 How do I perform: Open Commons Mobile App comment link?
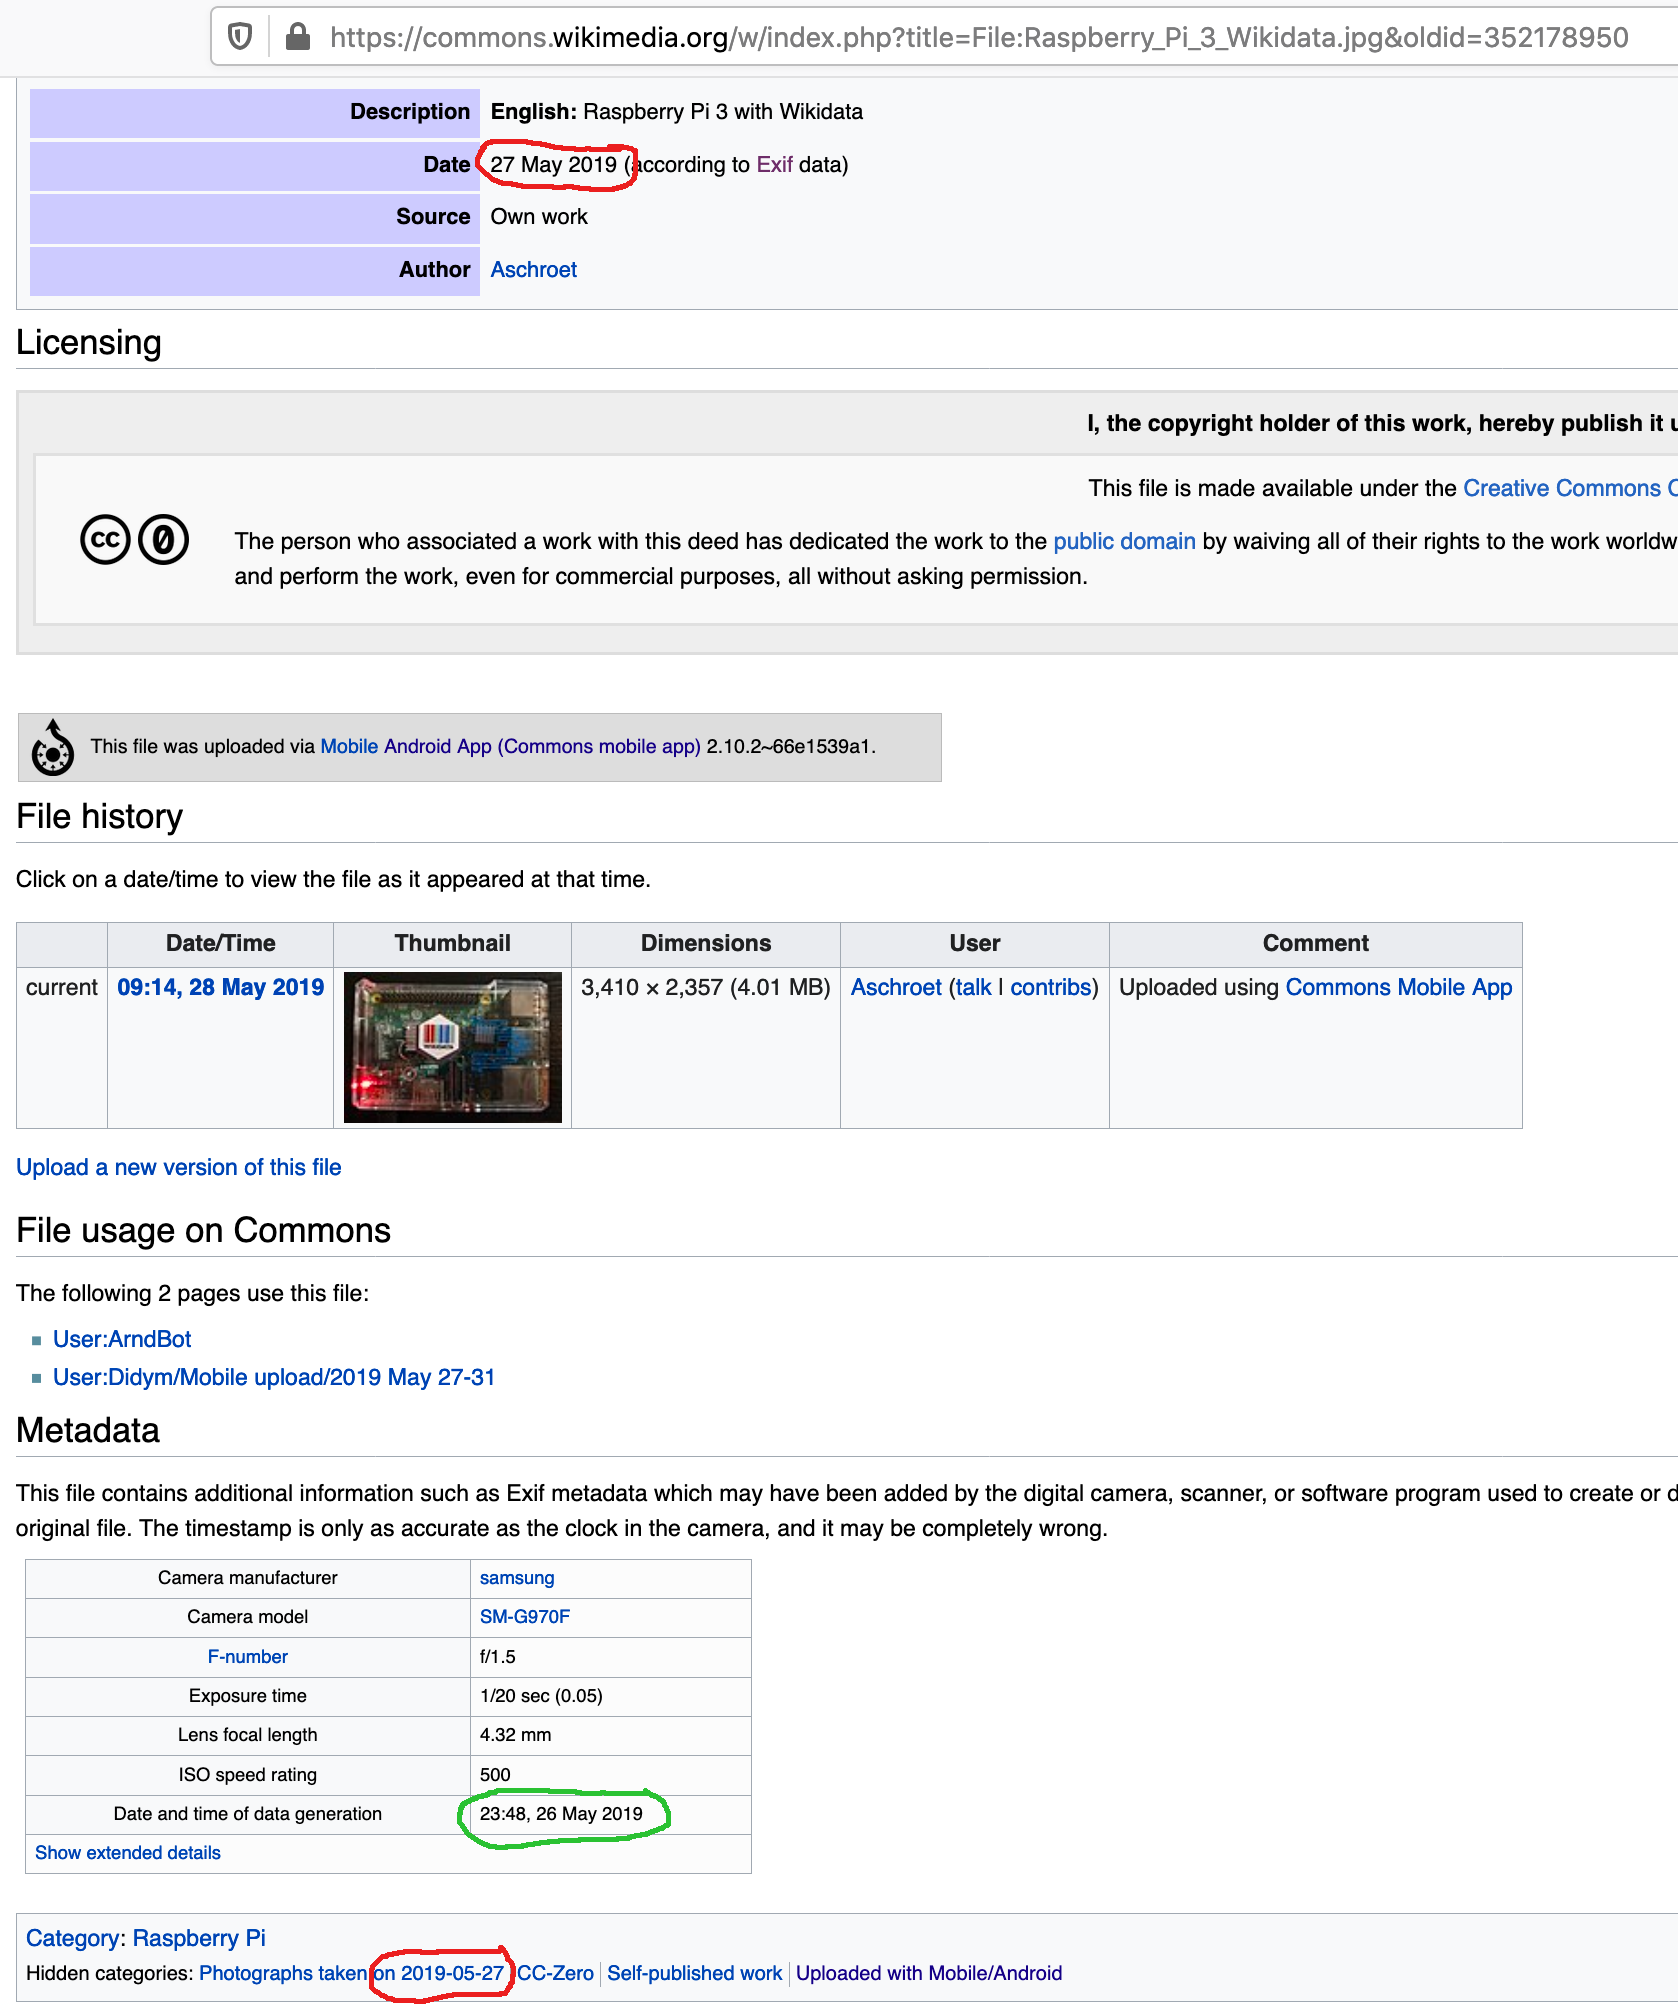1398,988
